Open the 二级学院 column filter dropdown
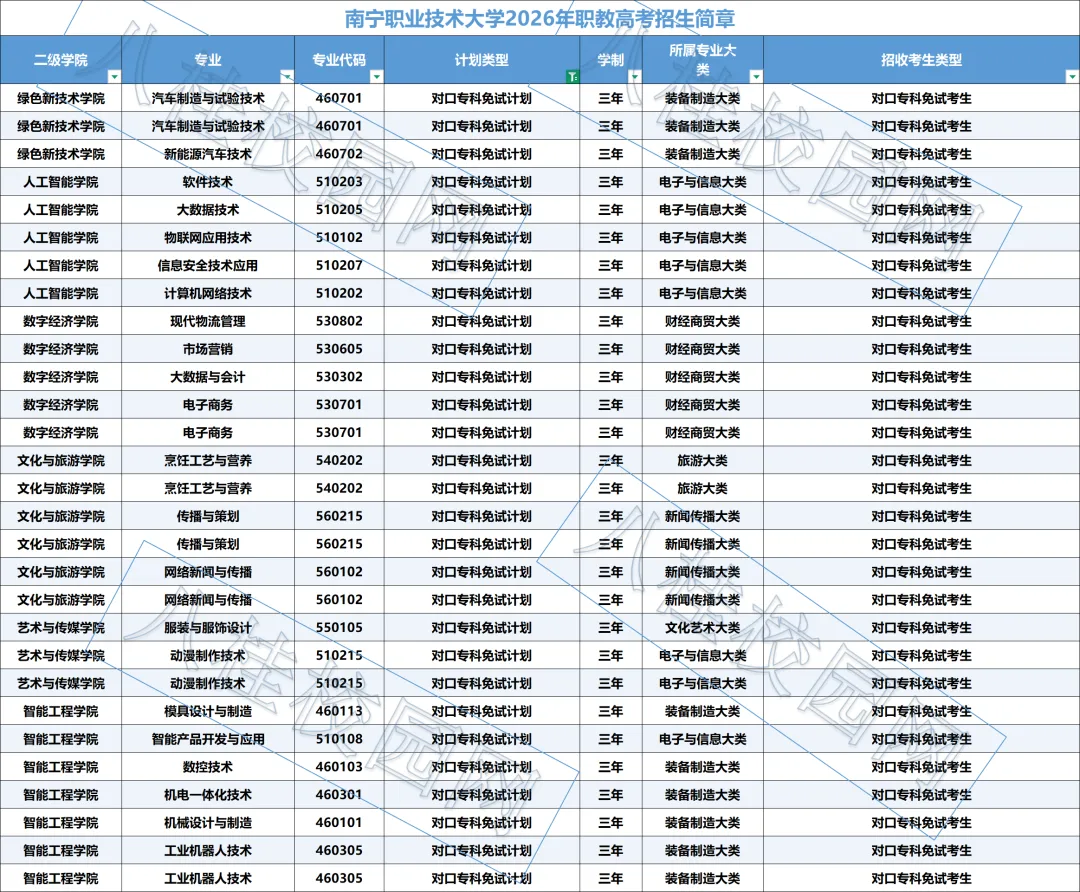Screen dimensions: 1080x892 tap(114, 76)
